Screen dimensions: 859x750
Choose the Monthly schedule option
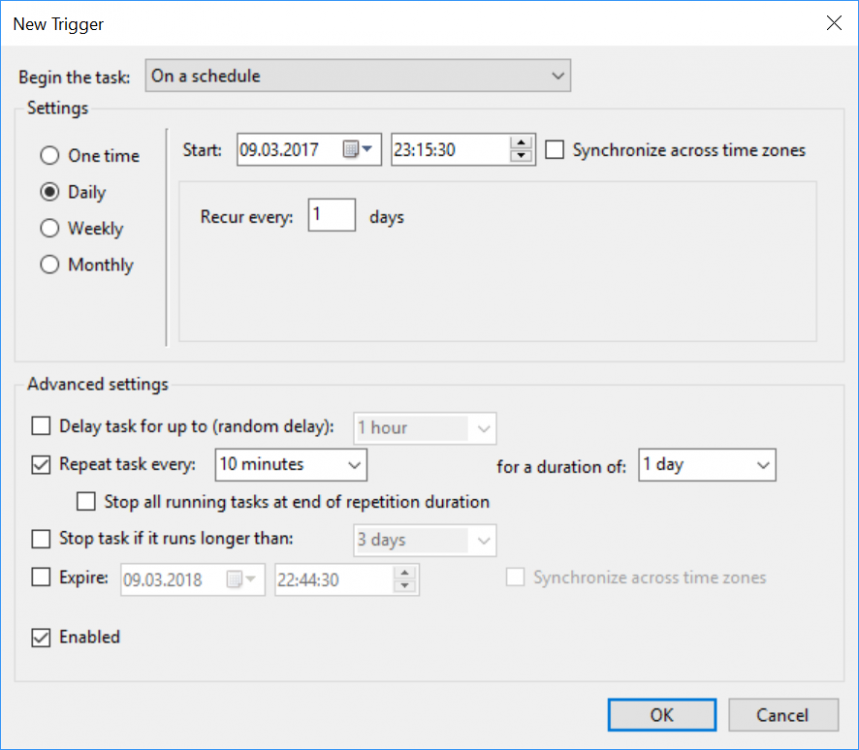click(x=49, y=265)
